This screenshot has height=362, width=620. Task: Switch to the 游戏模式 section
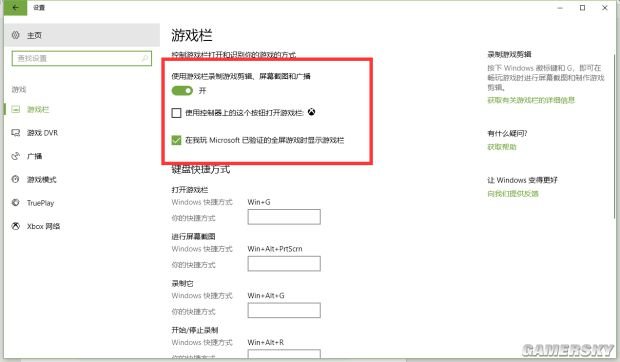click(82, 179)
